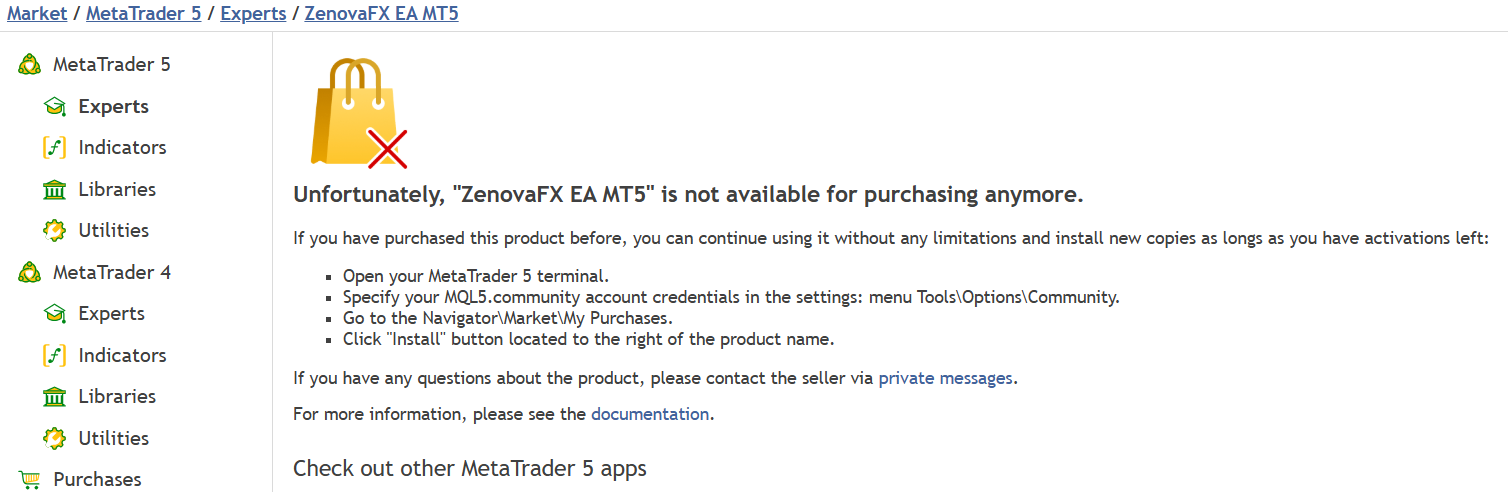Click the MetaTrader 4 logo icon in sidebar

coord(30,273)
